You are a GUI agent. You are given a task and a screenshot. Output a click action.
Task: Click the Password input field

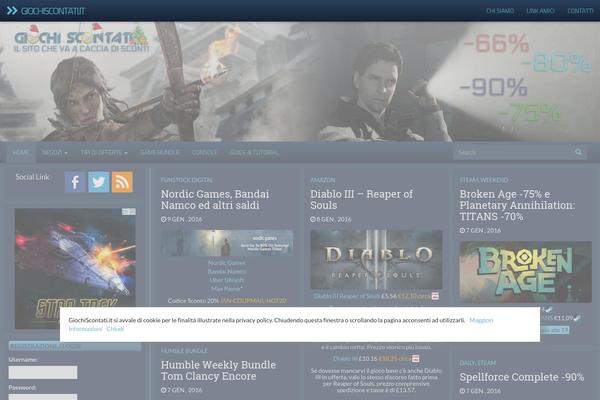tap(43, 397)
